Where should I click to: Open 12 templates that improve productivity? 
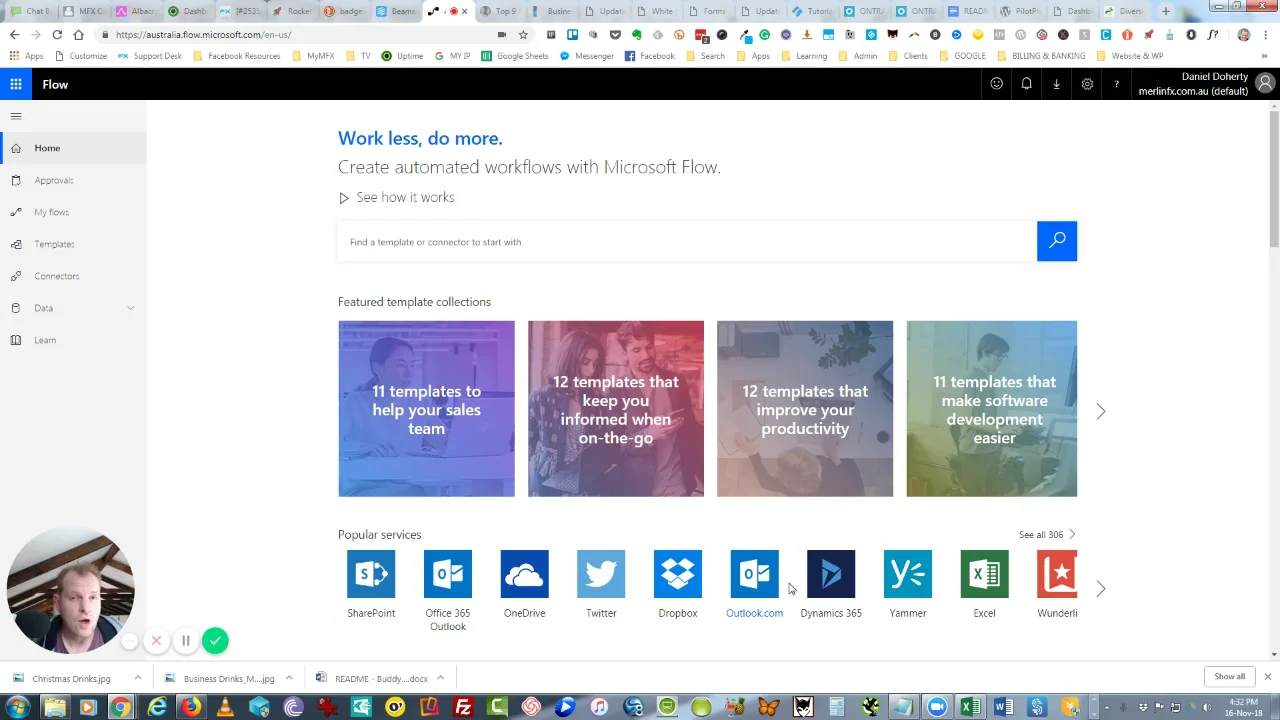[805, 409]
